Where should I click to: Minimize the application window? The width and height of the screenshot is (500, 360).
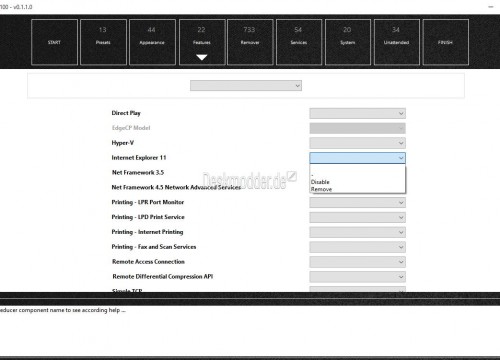[491, 7]
